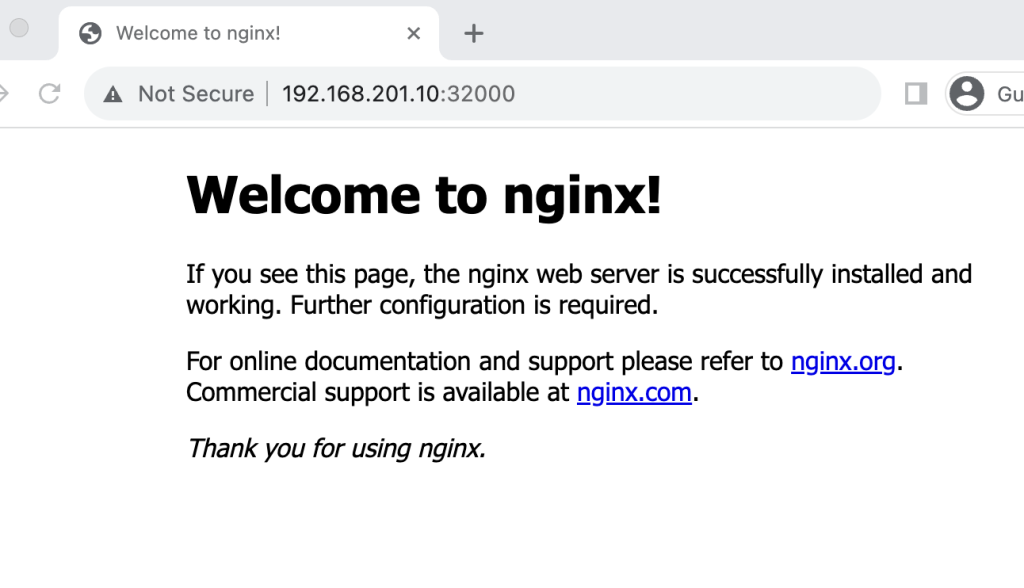Click the Not Secure site info label
Screen dimensions: 1024x588
click(x=196, y=94)
